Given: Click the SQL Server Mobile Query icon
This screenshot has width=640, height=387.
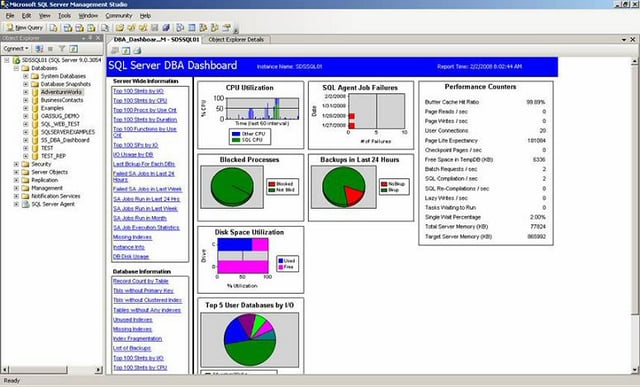Looking at the screenshot, I should click(105, 28).
